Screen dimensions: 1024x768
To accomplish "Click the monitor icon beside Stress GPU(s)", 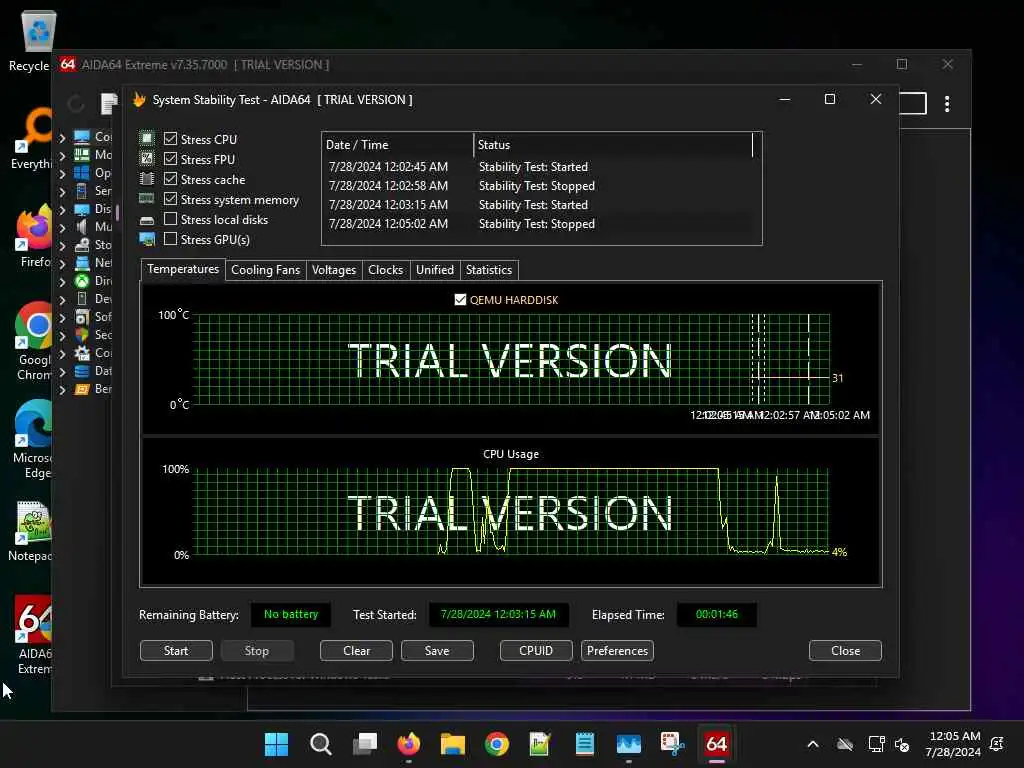I will [x=147, y=240].
